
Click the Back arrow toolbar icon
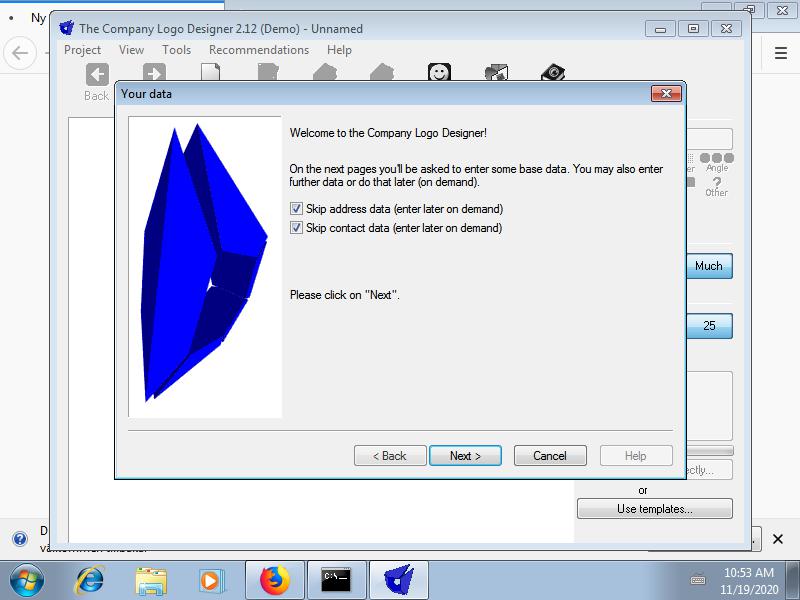point(97,74)
